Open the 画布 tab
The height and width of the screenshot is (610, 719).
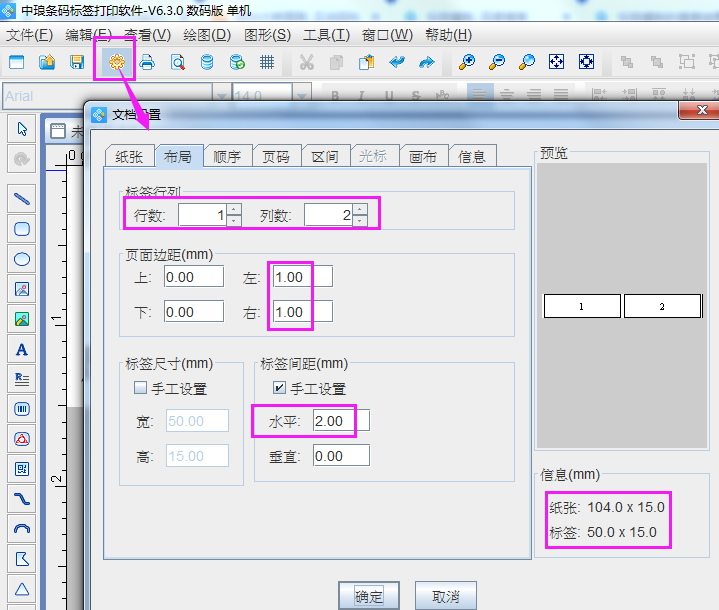[423, 156]
